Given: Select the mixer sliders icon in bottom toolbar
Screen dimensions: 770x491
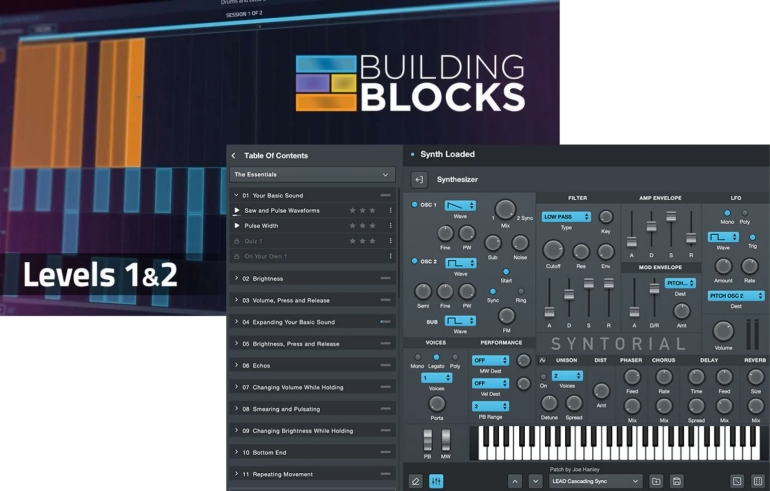Looking at the screenshot, I should tap(436, 481).
